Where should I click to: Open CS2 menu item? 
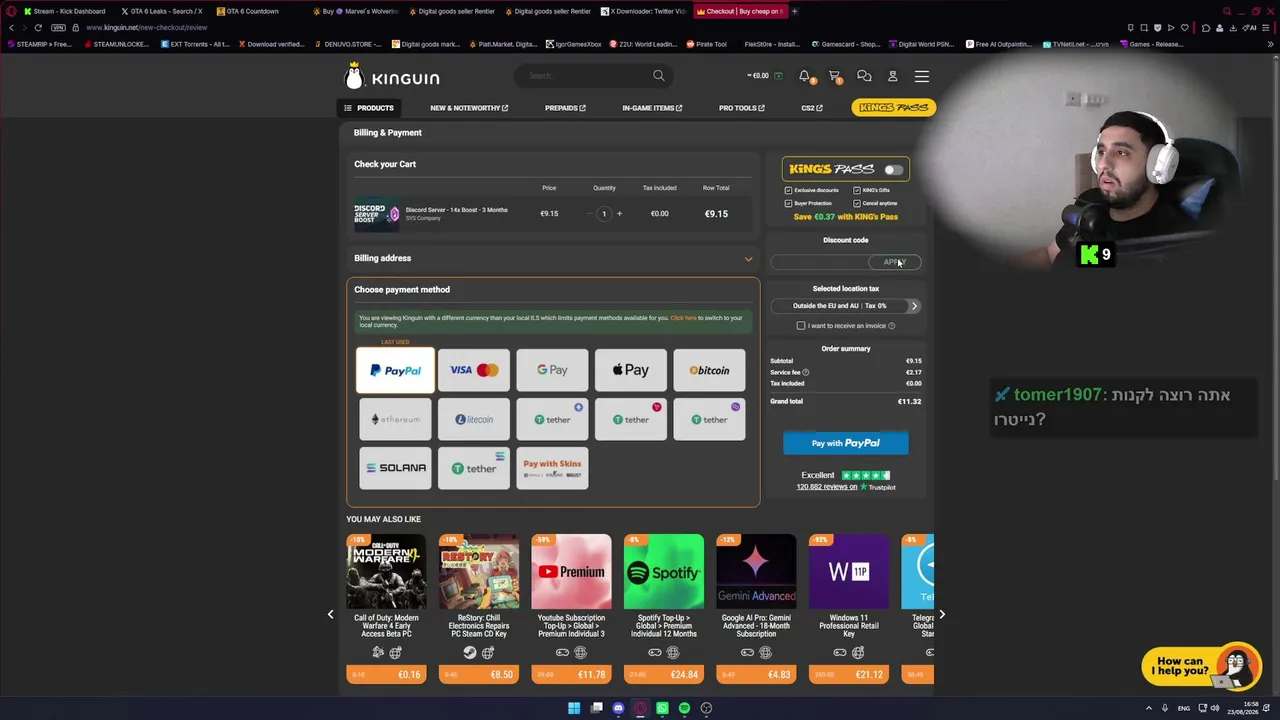pyautogui.click(x=812, y=108)
